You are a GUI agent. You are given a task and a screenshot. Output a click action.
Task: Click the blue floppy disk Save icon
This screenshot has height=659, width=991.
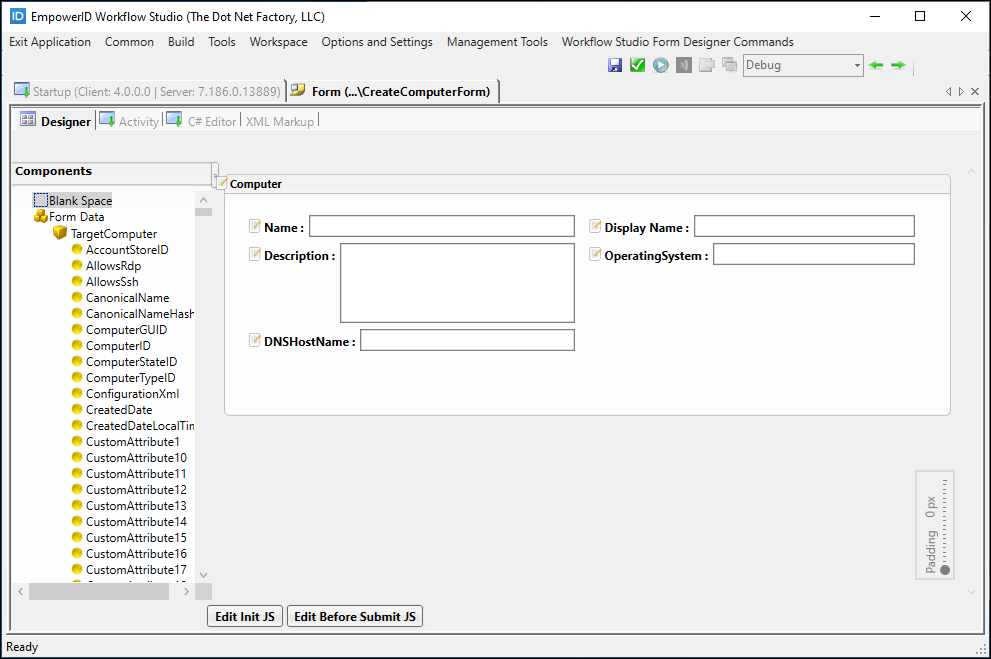click(x=615, y=65)
